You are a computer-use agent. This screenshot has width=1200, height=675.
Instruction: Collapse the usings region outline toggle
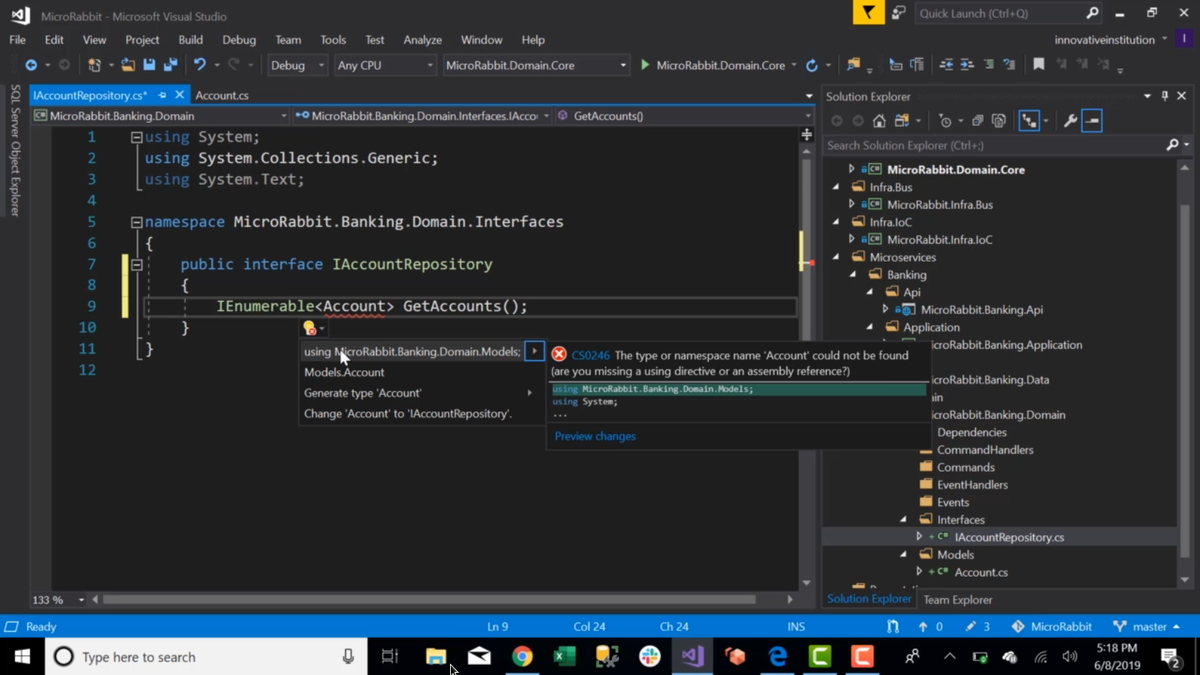(137, 138)
